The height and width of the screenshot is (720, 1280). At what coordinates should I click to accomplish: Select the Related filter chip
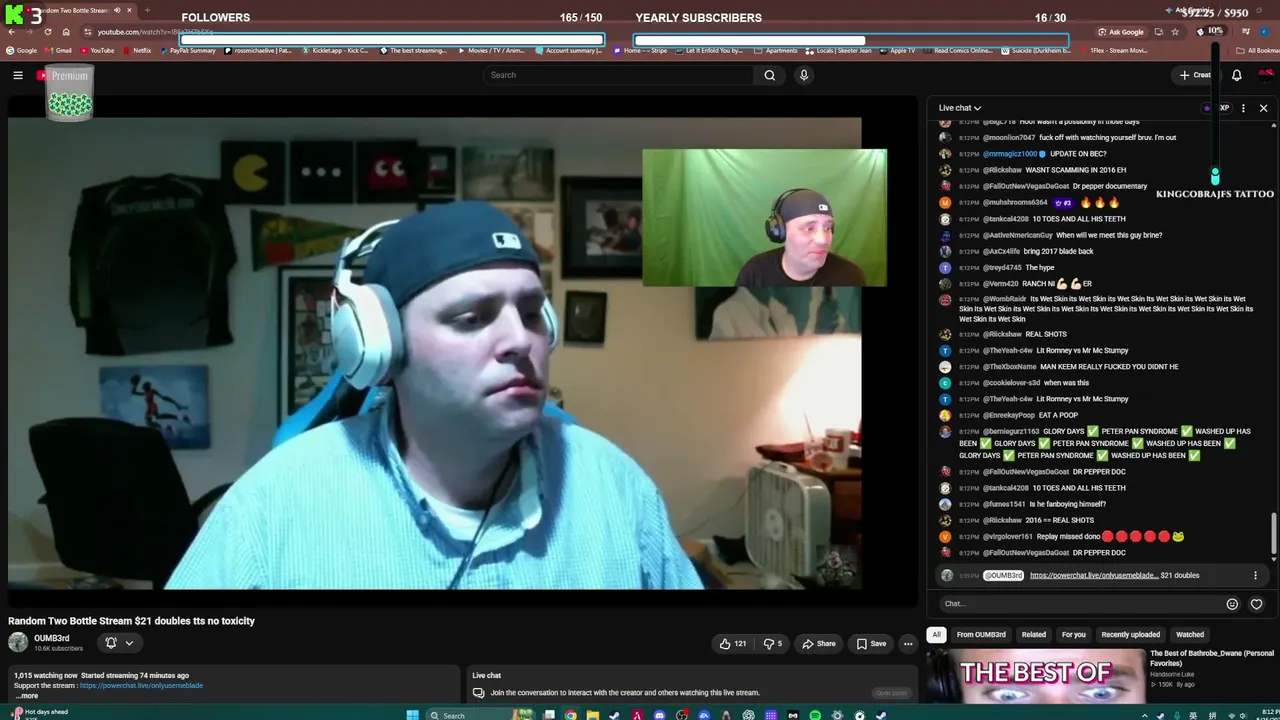[1034, 635]
